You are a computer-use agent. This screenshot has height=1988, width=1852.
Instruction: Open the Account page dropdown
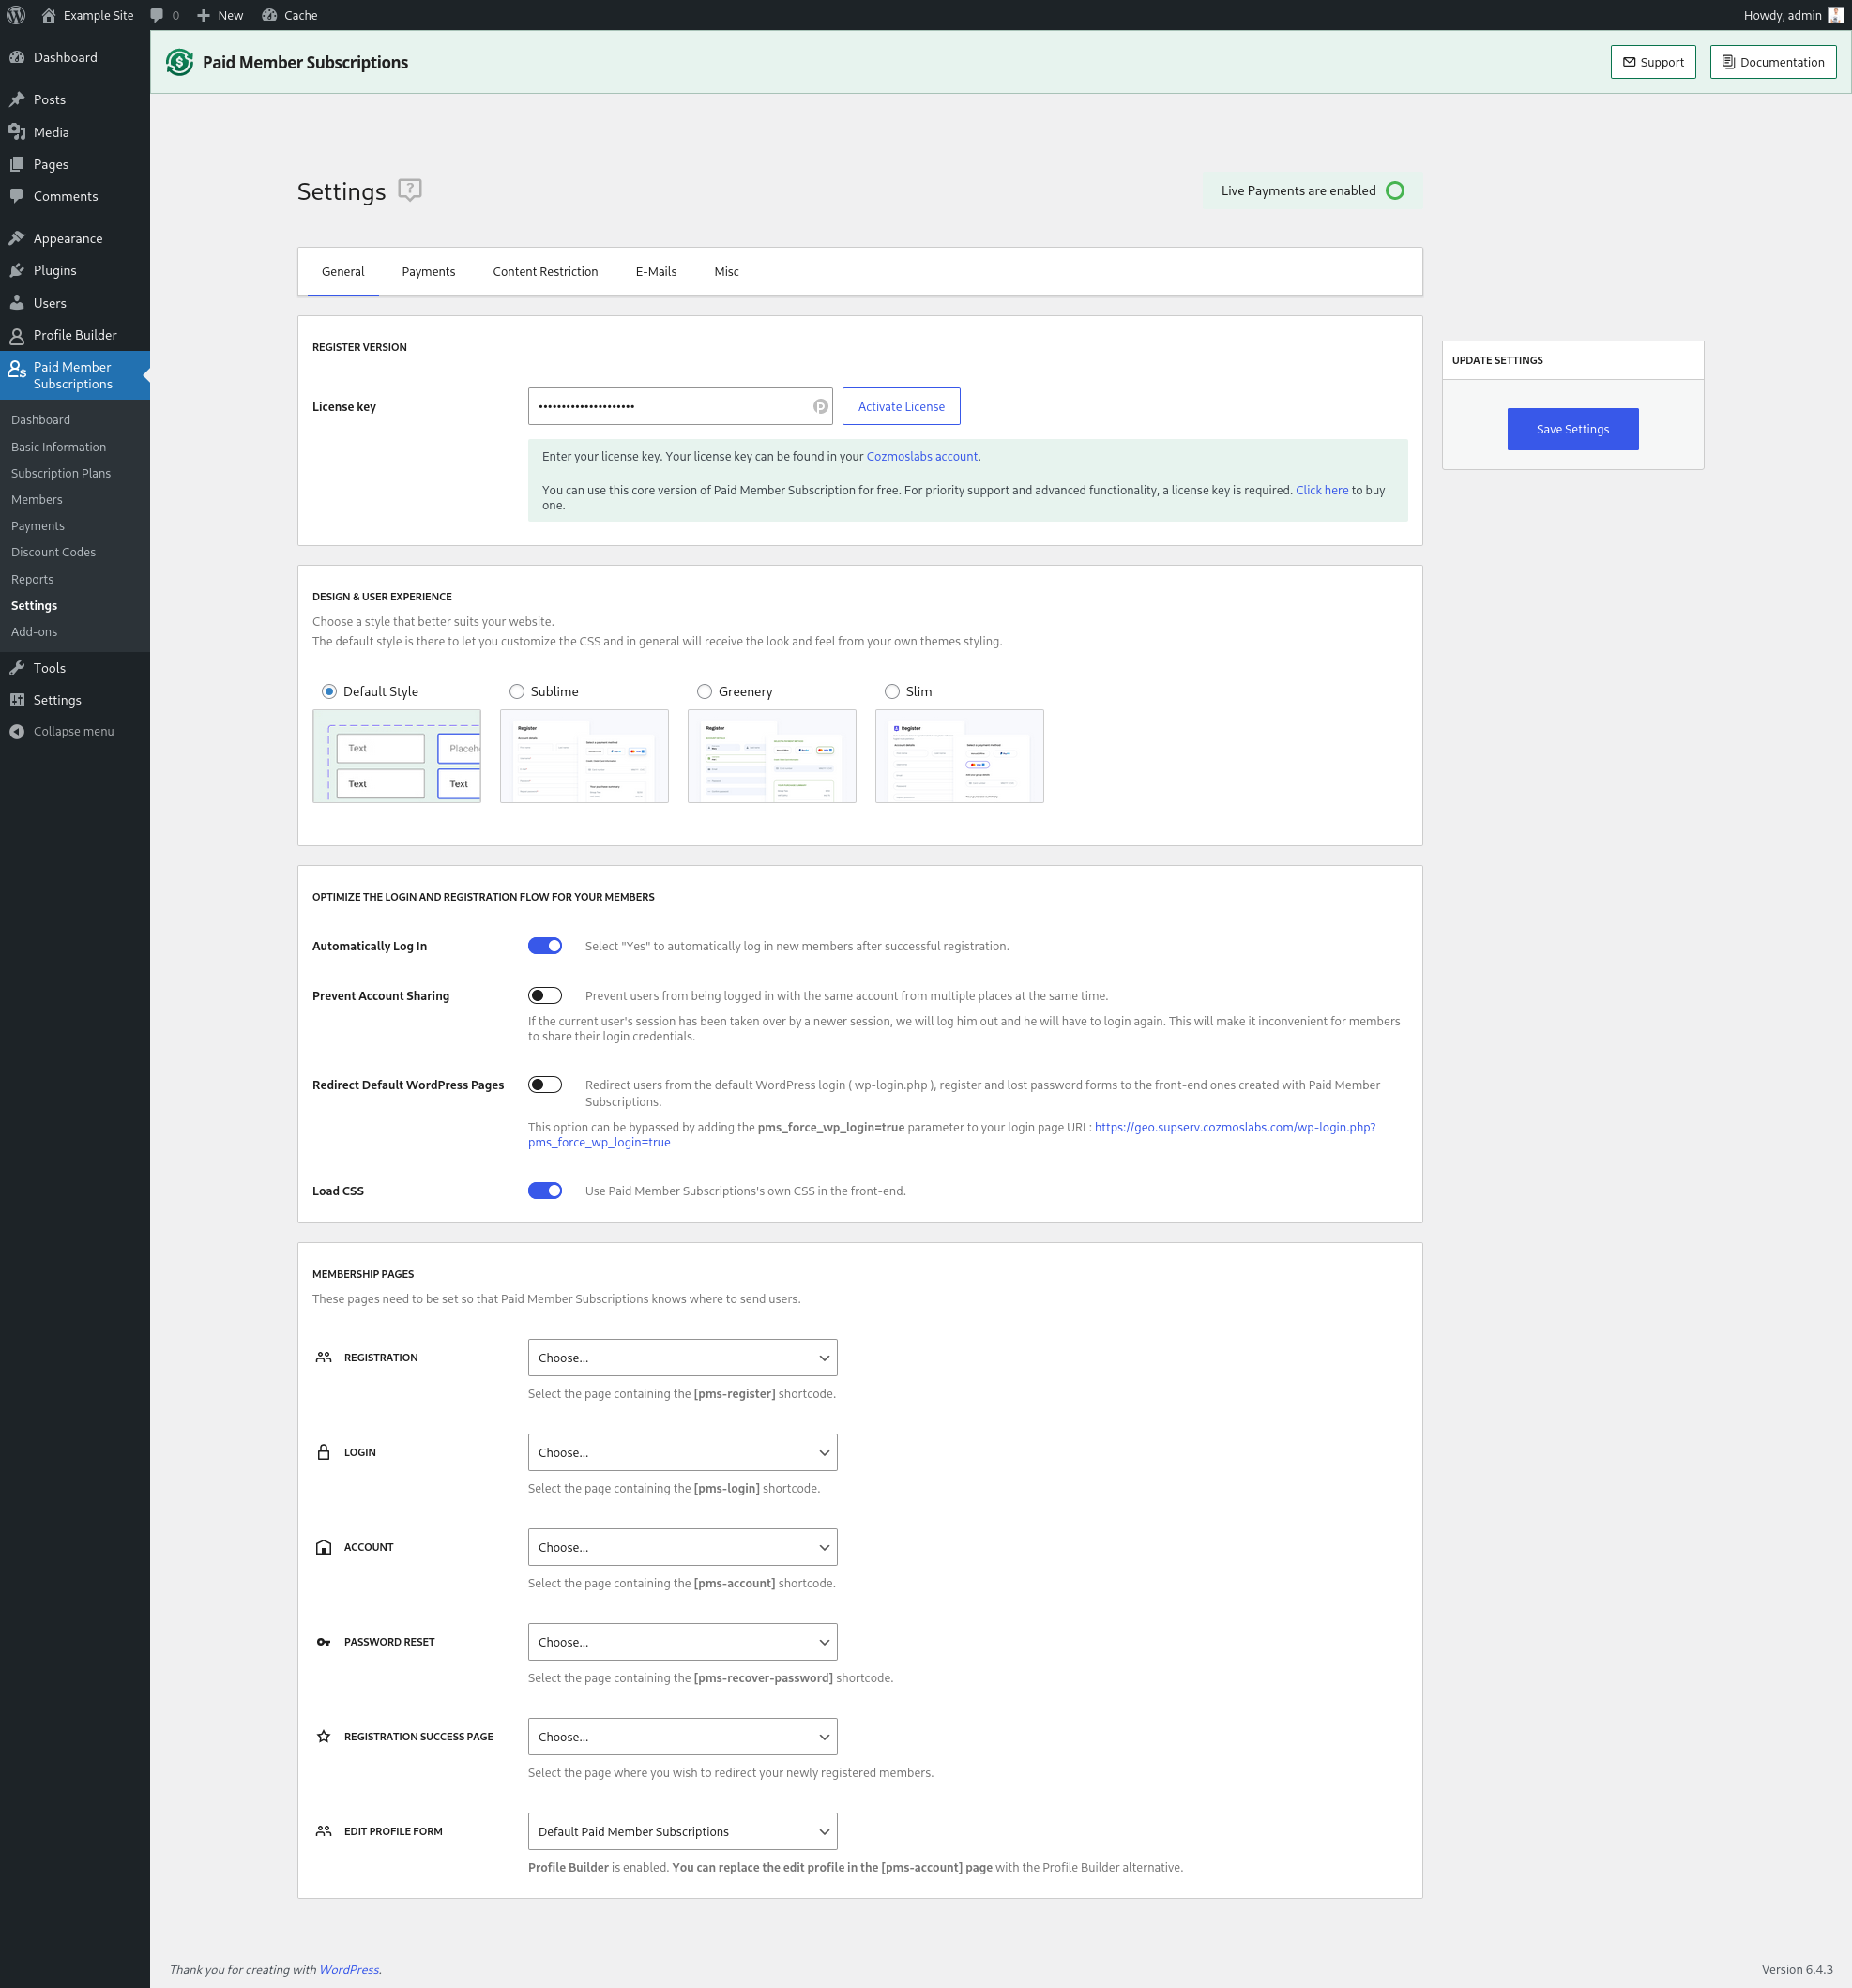[x=683, y=1547]
